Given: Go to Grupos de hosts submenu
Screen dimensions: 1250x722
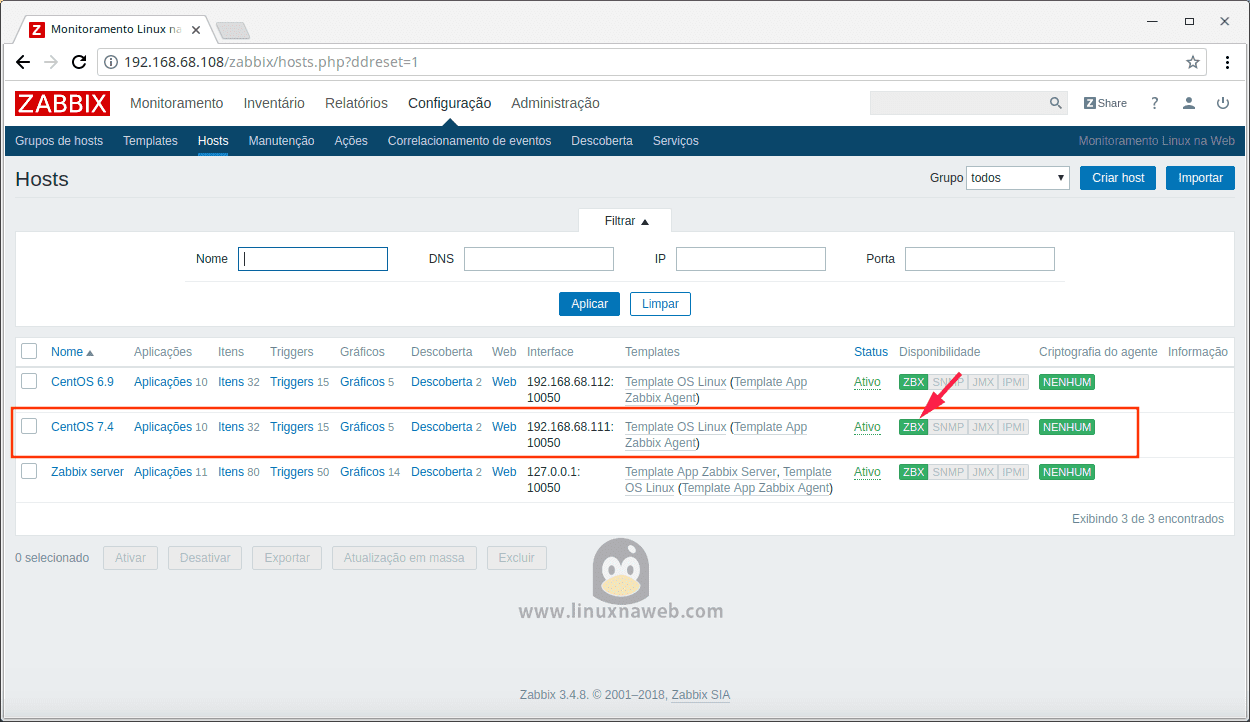Looking at the screenshot, I should click(x=59, y=141).
